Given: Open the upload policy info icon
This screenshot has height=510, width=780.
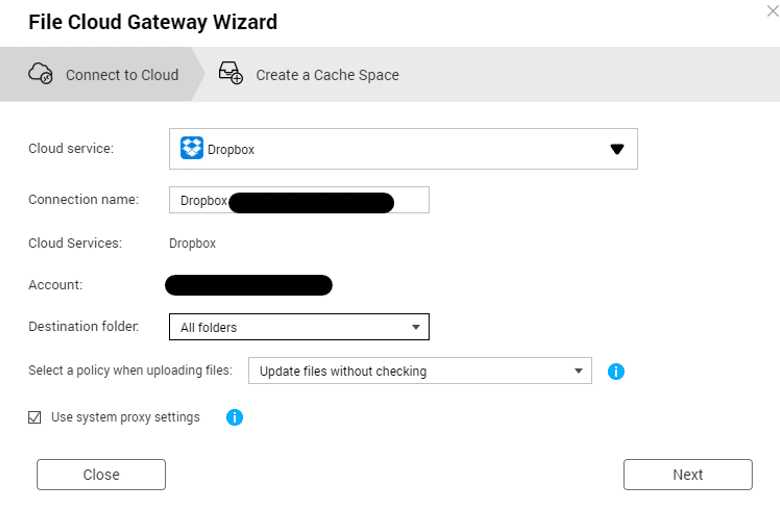Looking at the screenshot, I should coord(616,371).
